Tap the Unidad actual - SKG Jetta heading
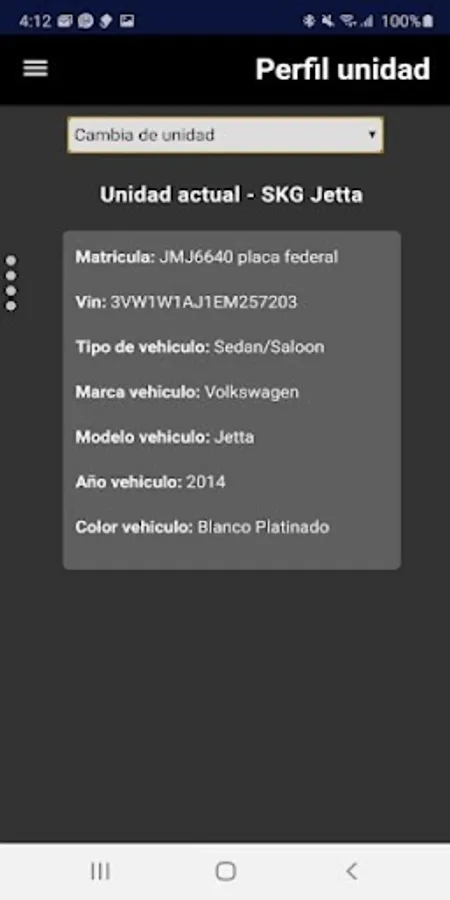The image size is (450, 900). [231, 195]
